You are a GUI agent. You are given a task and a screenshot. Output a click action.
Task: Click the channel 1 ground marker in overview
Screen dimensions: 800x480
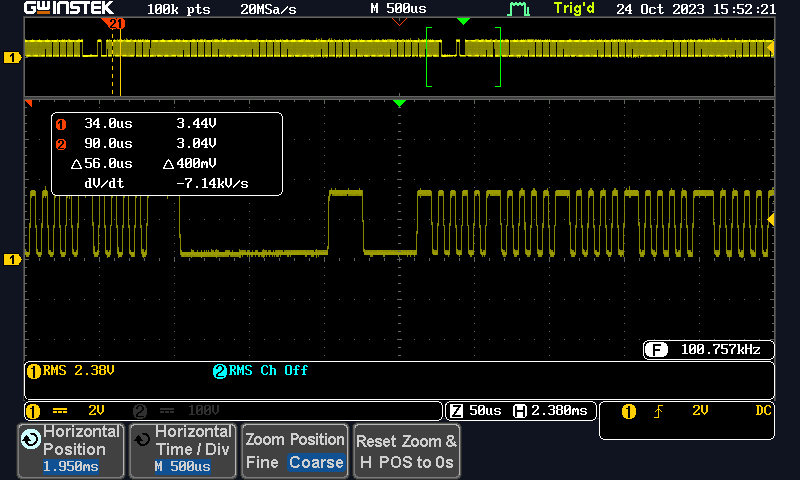pyautogui.click(x=12, y=58)
